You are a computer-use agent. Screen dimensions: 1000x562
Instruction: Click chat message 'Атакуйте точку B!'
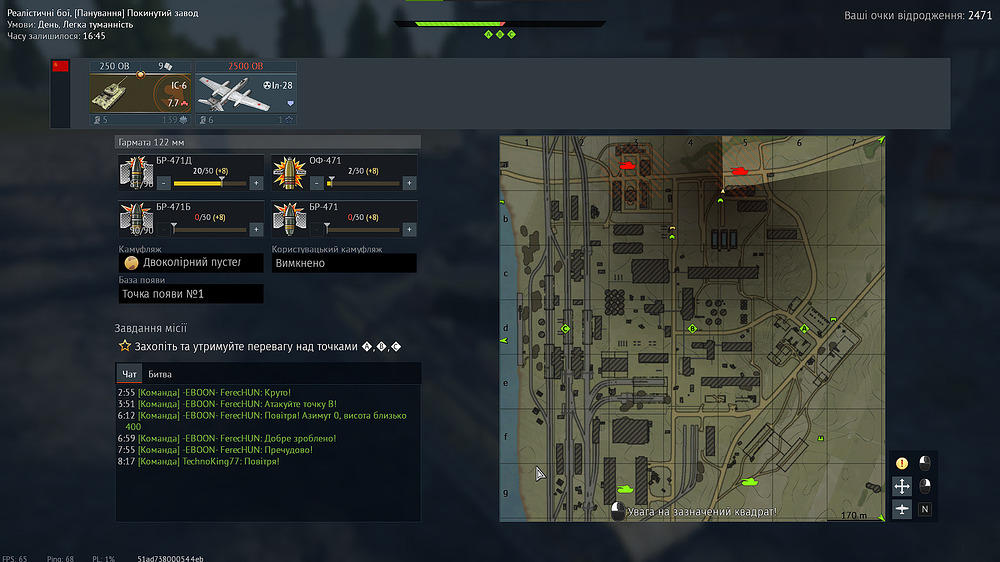click(x=227, y=404)
